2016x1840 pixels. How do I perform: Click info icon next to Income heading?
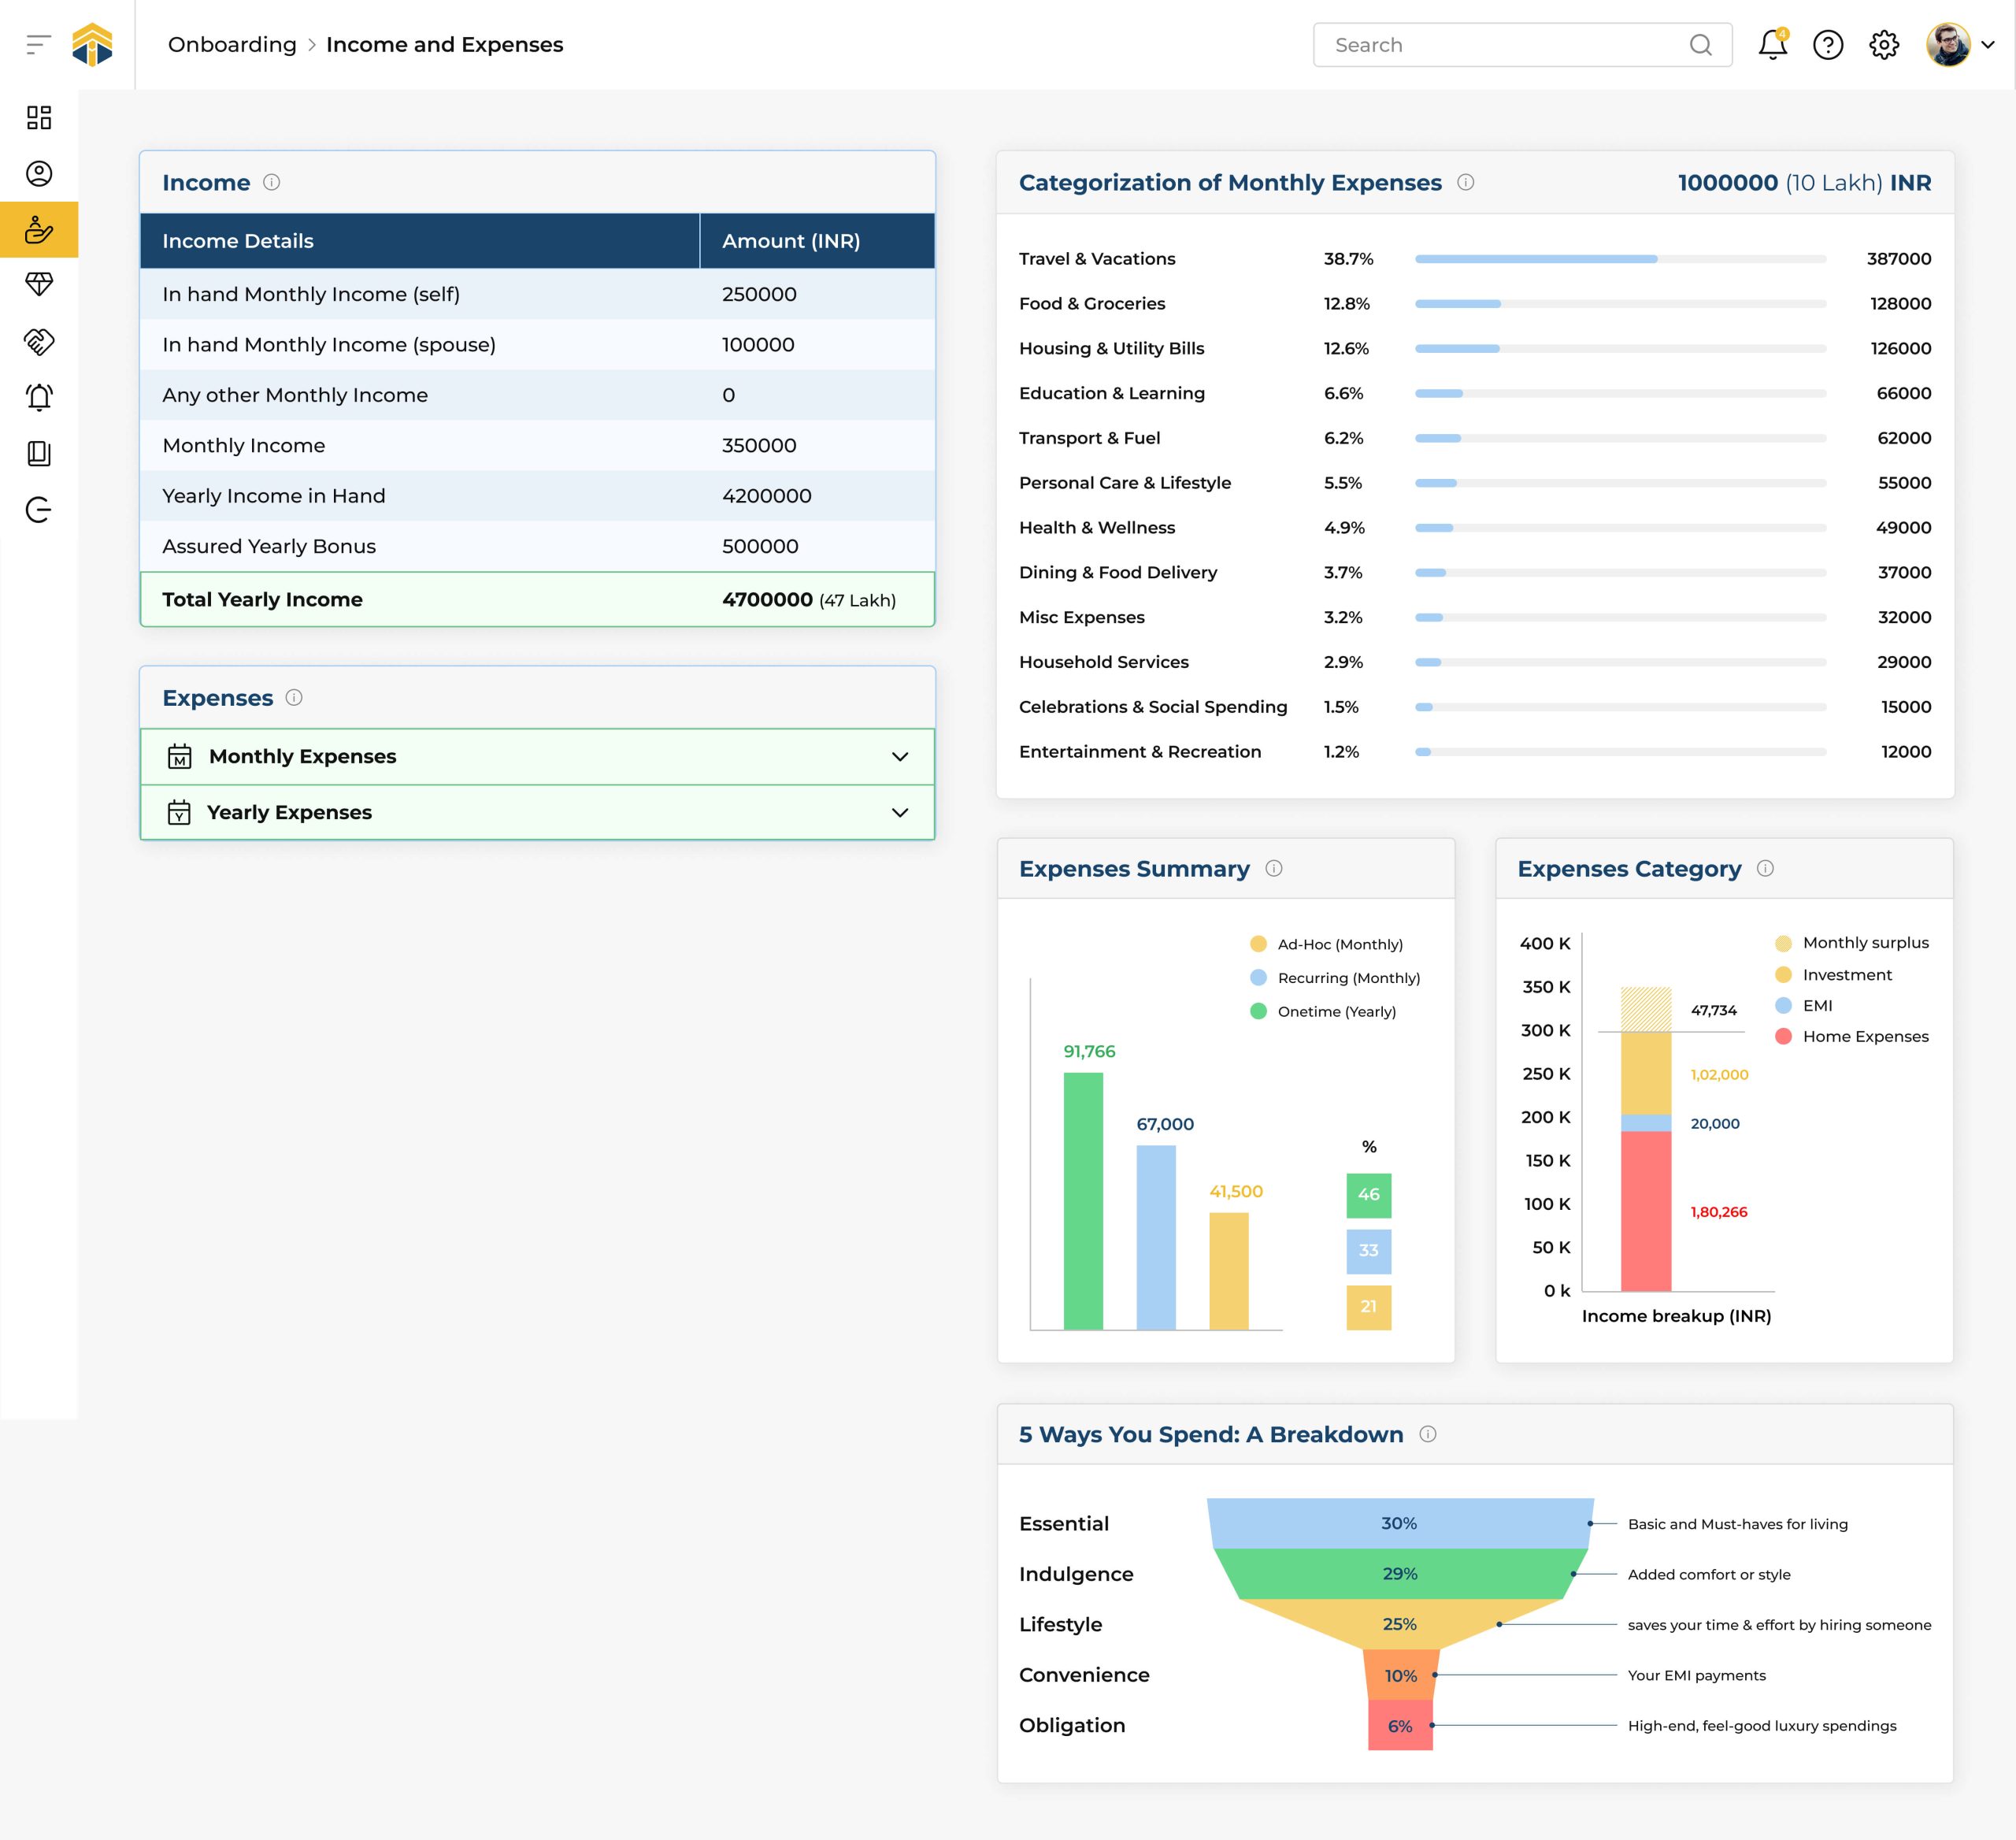point(271,182)
